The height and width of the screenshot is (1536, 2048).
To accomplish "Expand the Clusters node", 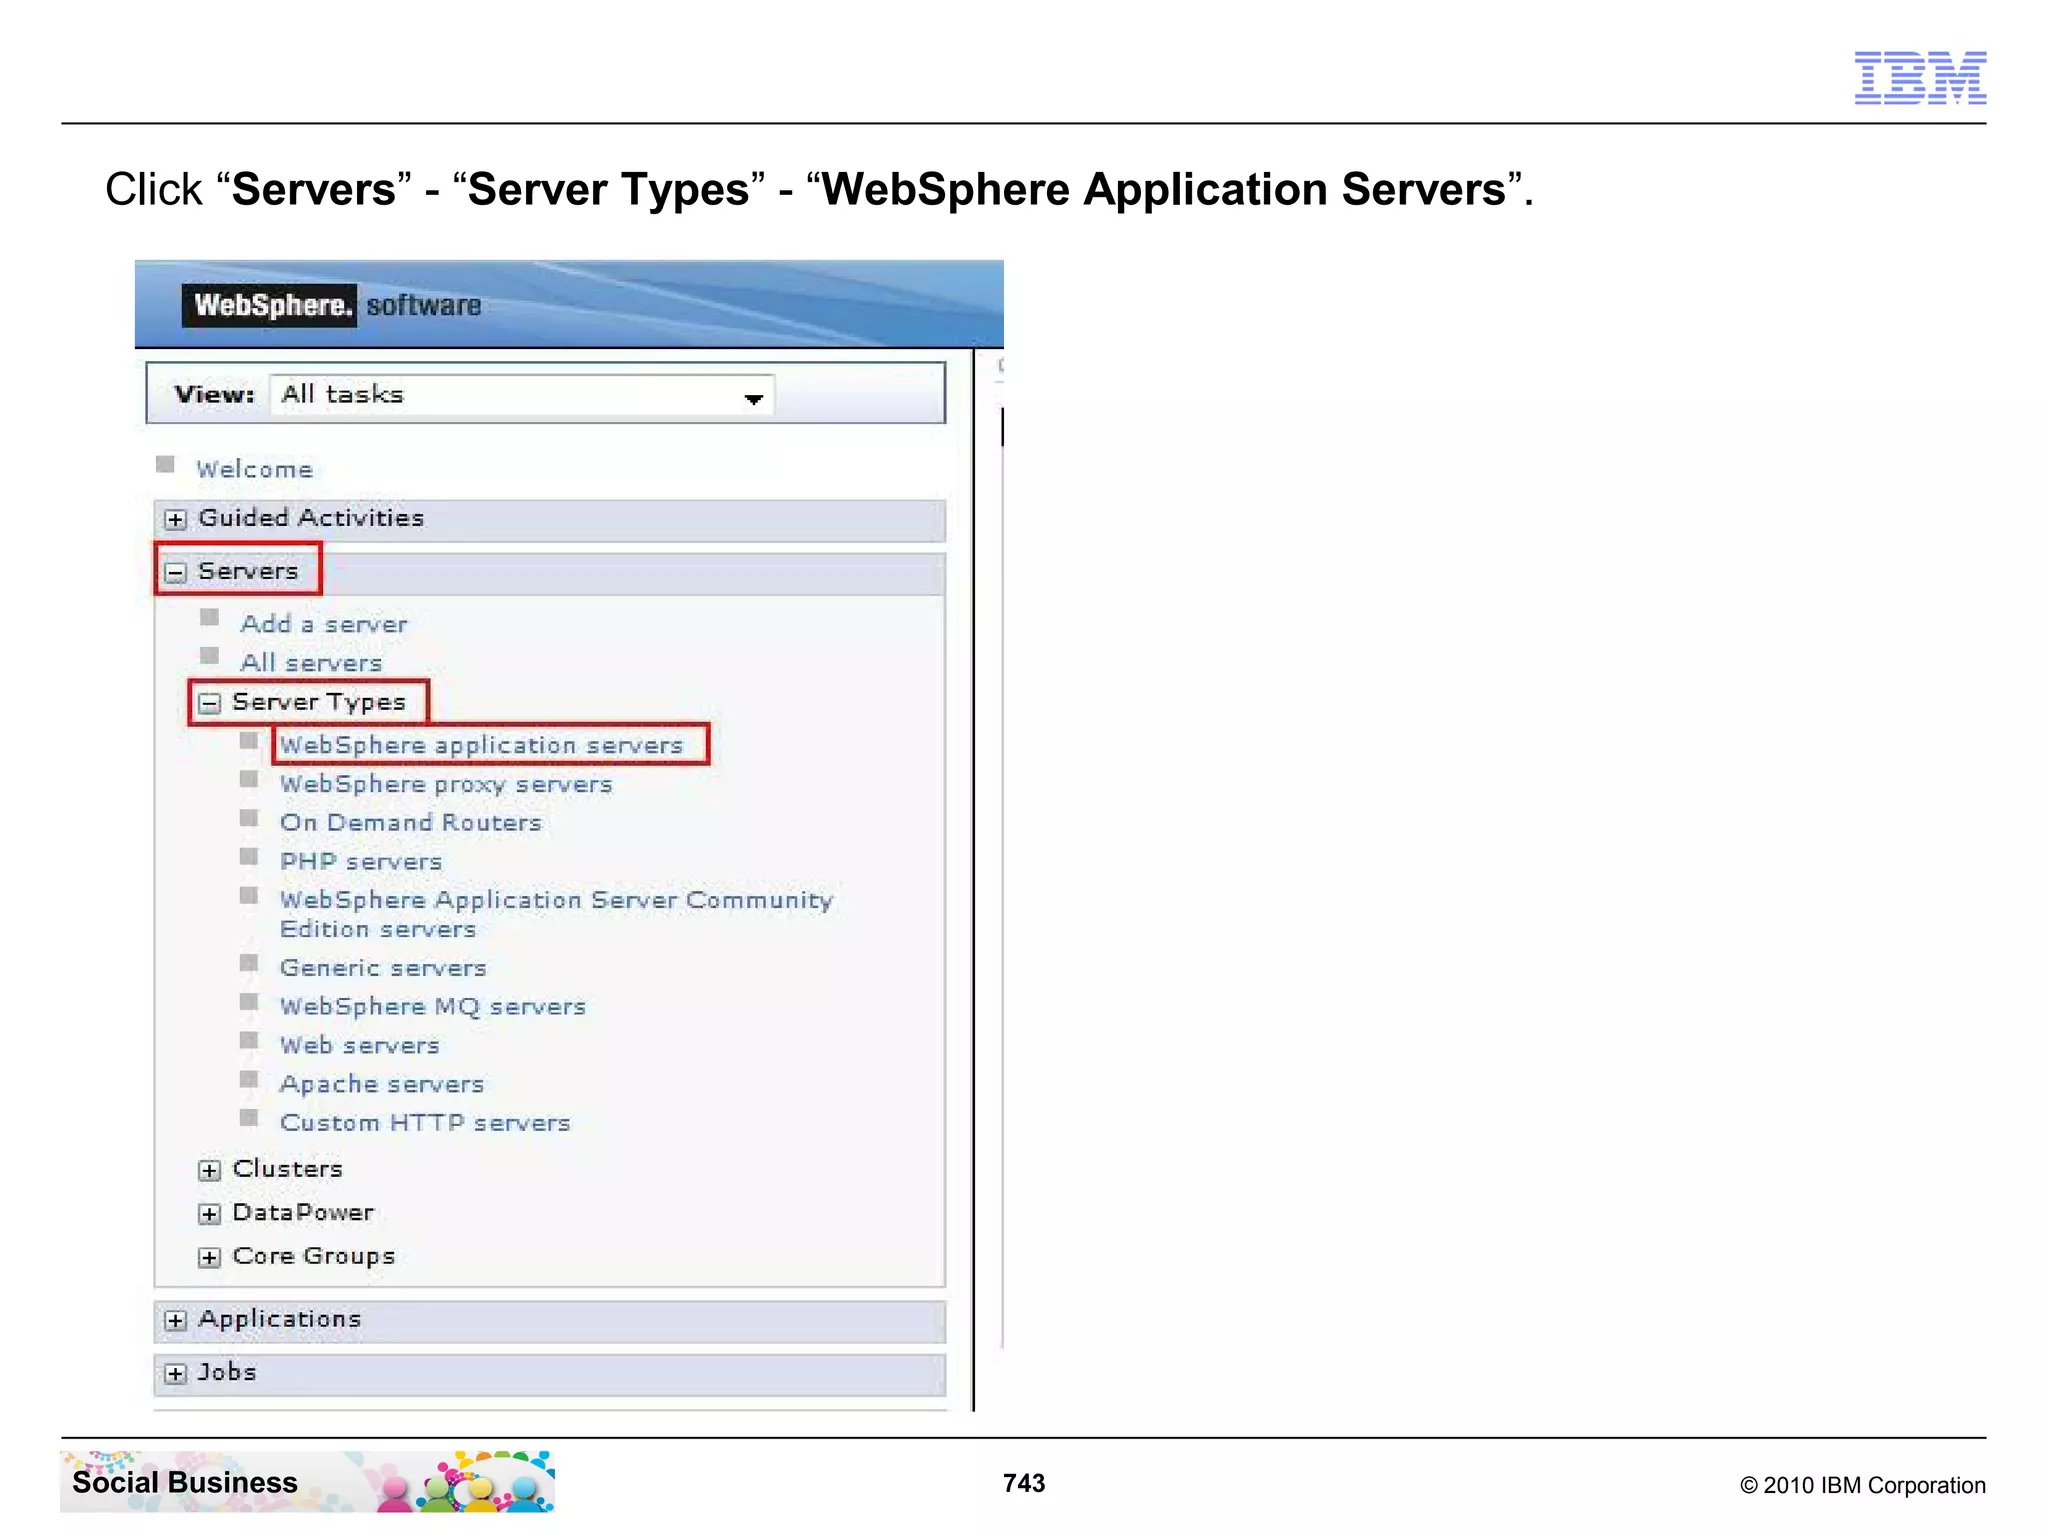I will point(209,1170).
